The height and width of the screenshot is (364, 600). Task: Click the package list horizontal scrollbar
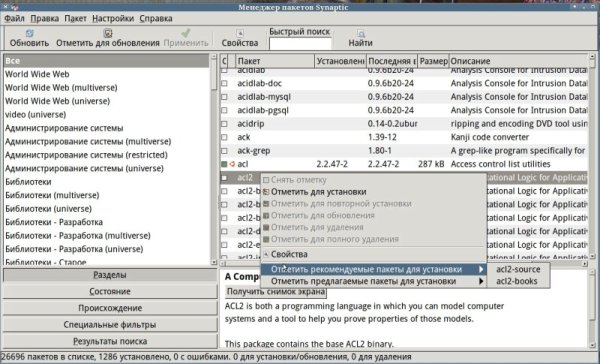point(404,264)
